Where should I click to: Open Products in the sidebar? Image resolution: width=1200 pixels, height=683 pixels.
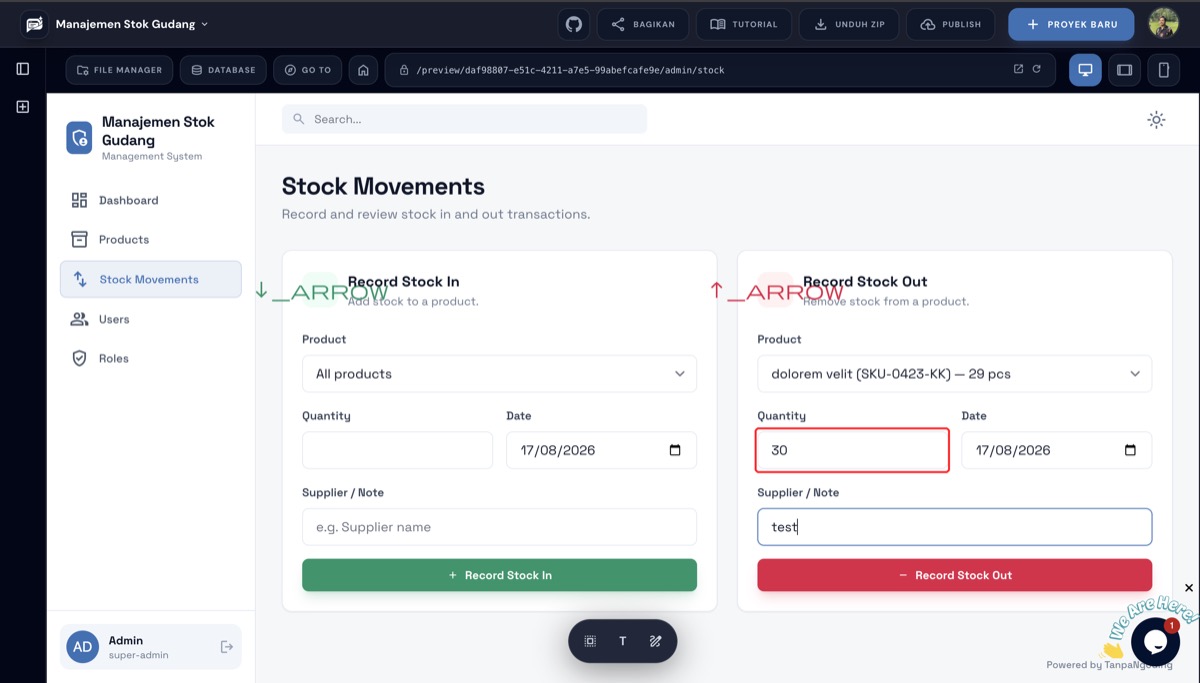tap(151, 240)
